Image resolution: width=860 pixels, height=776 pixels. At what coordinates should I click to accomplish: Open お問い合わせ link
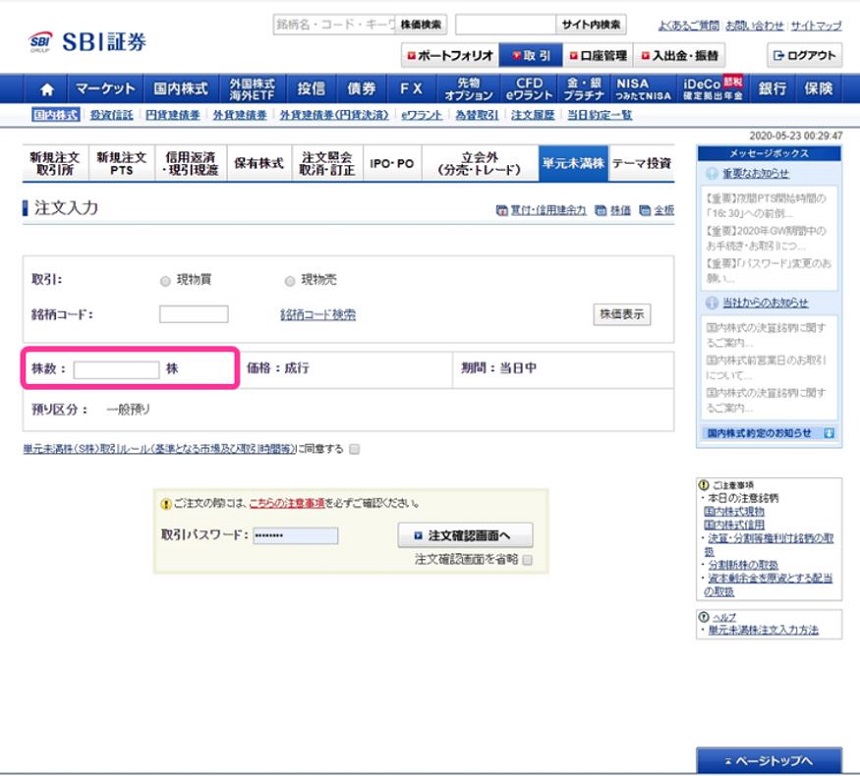pyautogui.click(x=755, y=25)
